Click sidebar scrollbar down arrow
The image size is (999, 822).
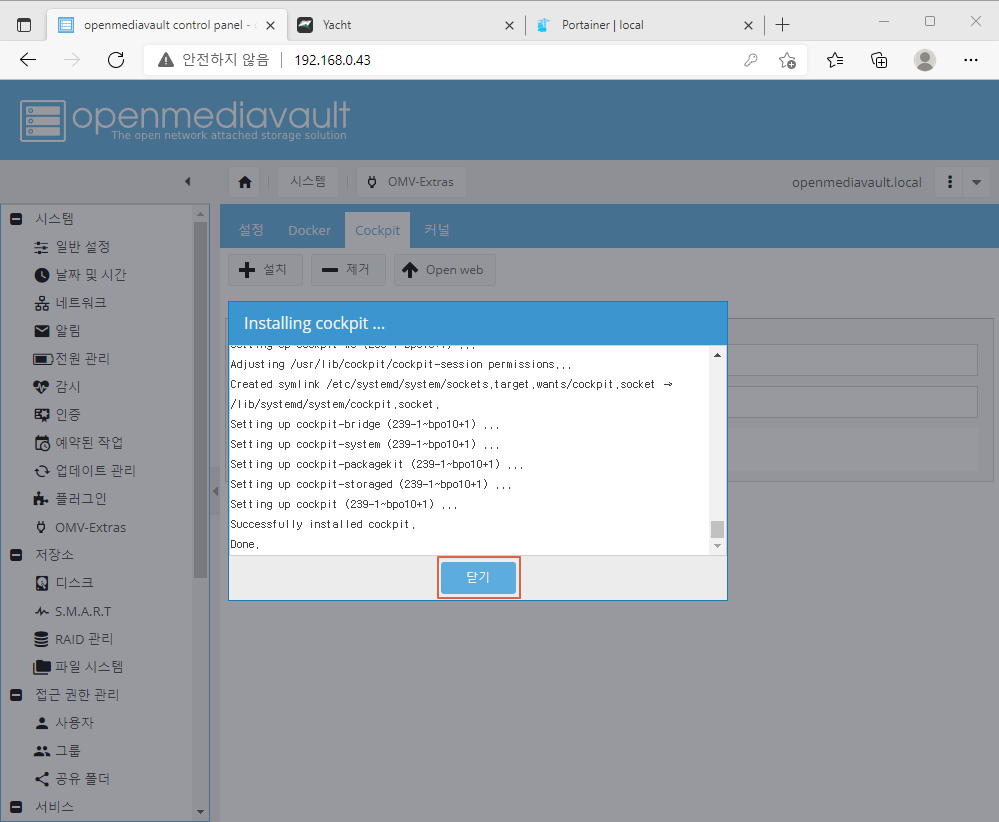click(200, 812)
